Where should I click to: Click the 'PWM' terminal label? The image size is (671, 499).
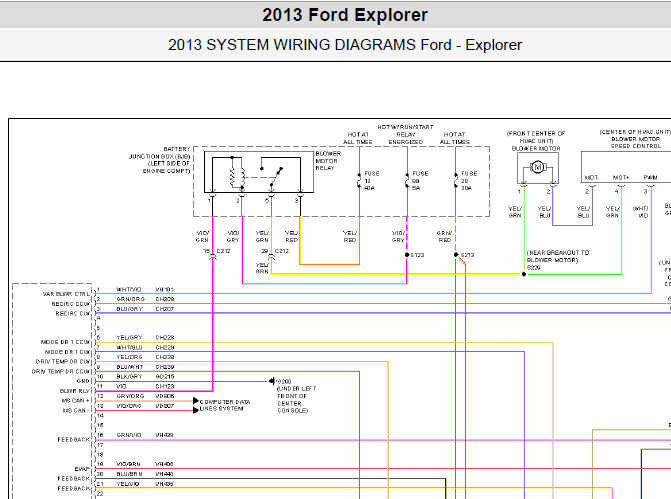(x=650, y=177)
